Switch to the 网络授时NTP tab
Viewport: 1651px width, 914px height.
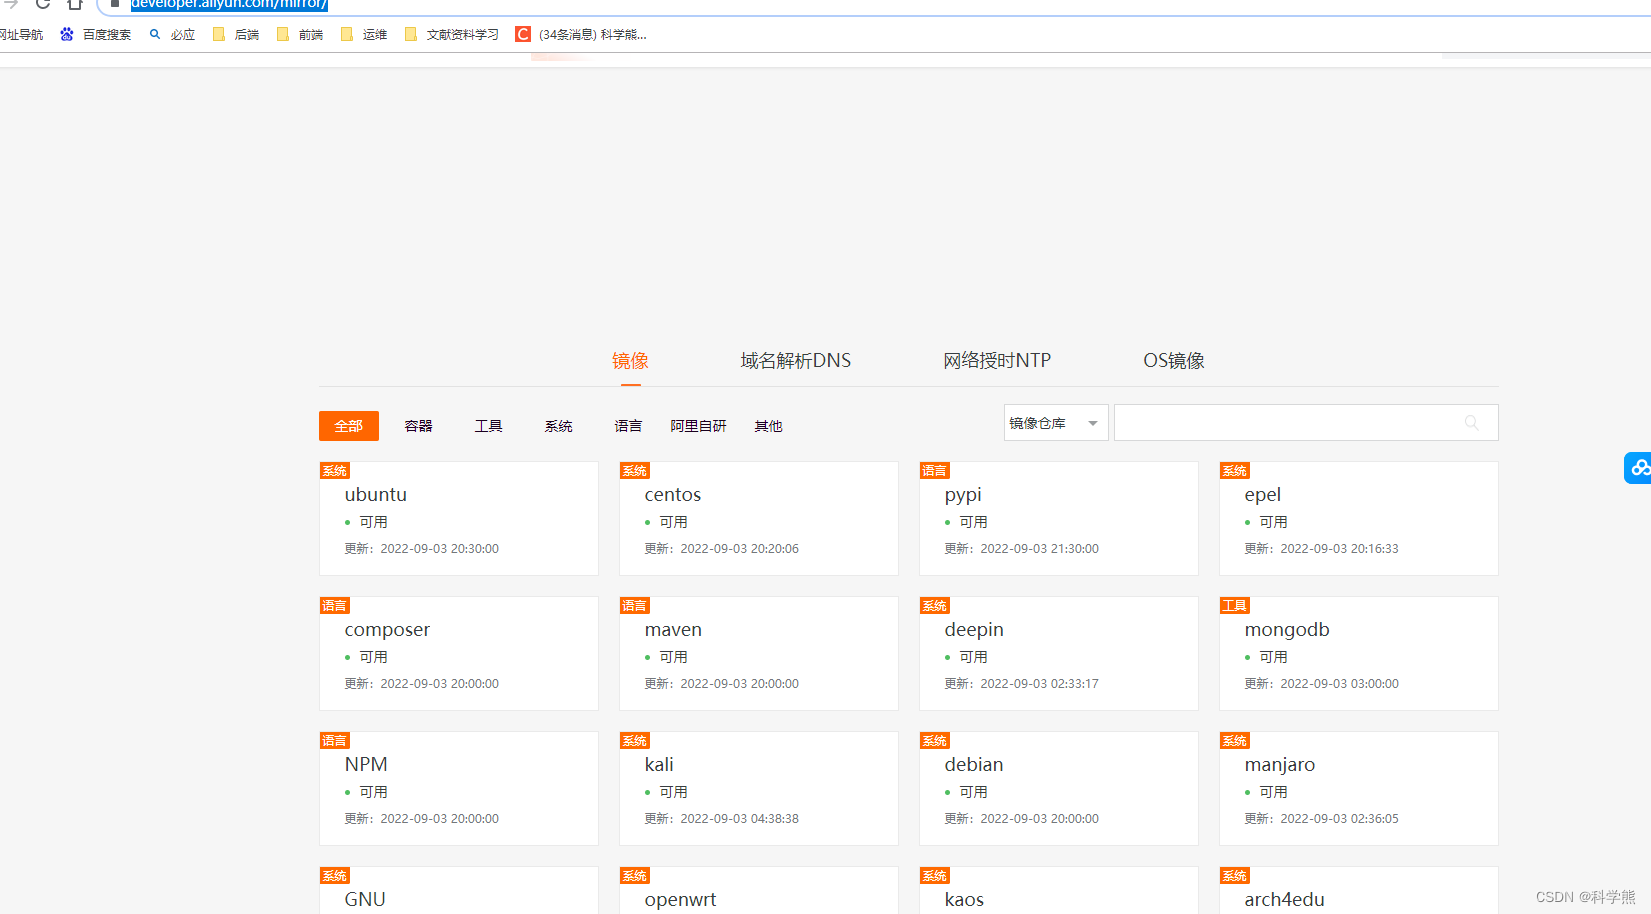[x=997, y=361]
